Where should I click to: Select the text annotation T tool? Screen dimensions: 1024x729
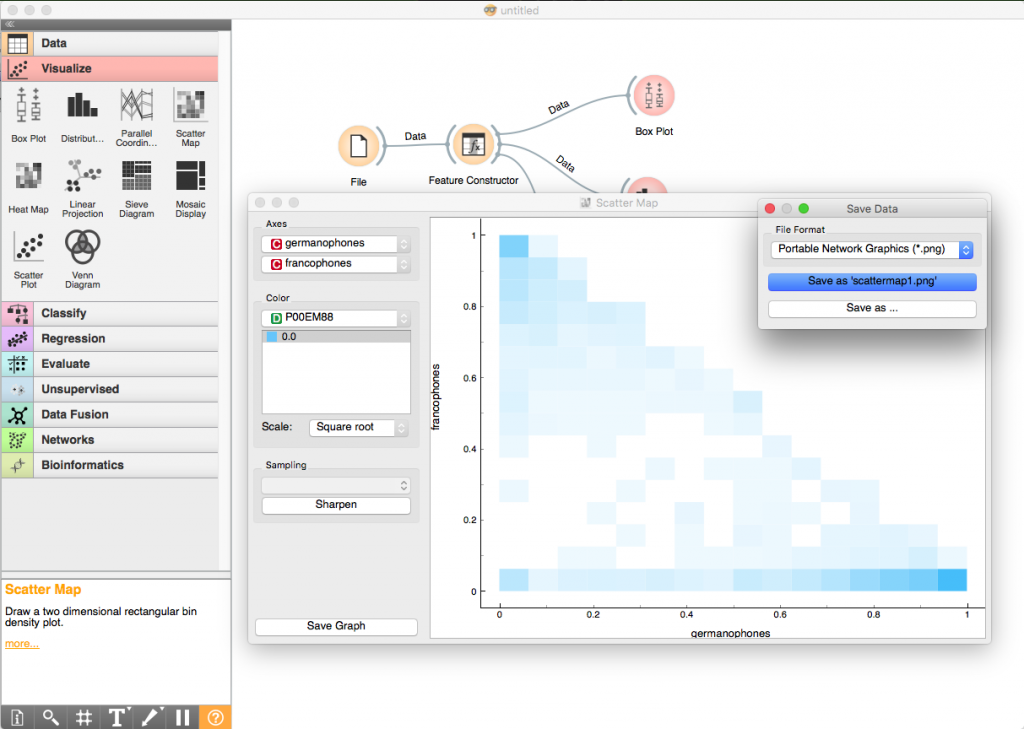[118, 718]
